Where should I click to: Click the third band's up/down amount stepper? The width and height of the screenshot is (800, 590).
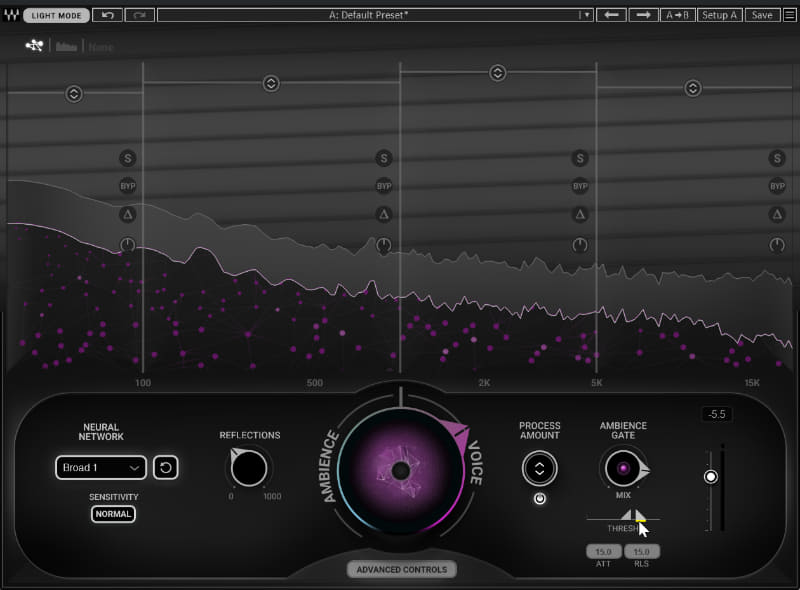(497, 73)
